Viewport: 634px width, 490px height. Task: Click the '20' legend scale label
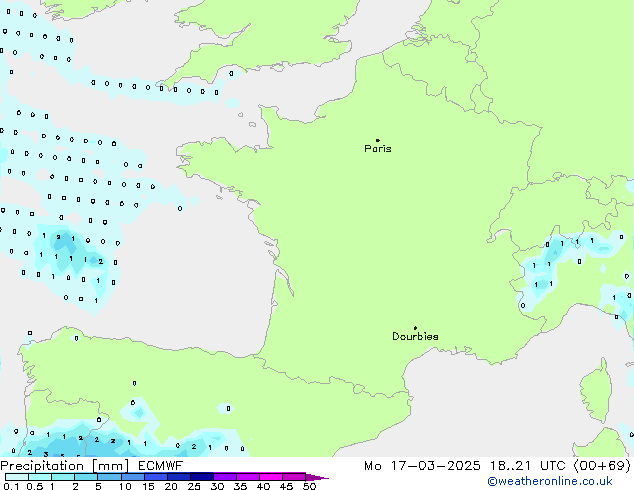[171, 486]
